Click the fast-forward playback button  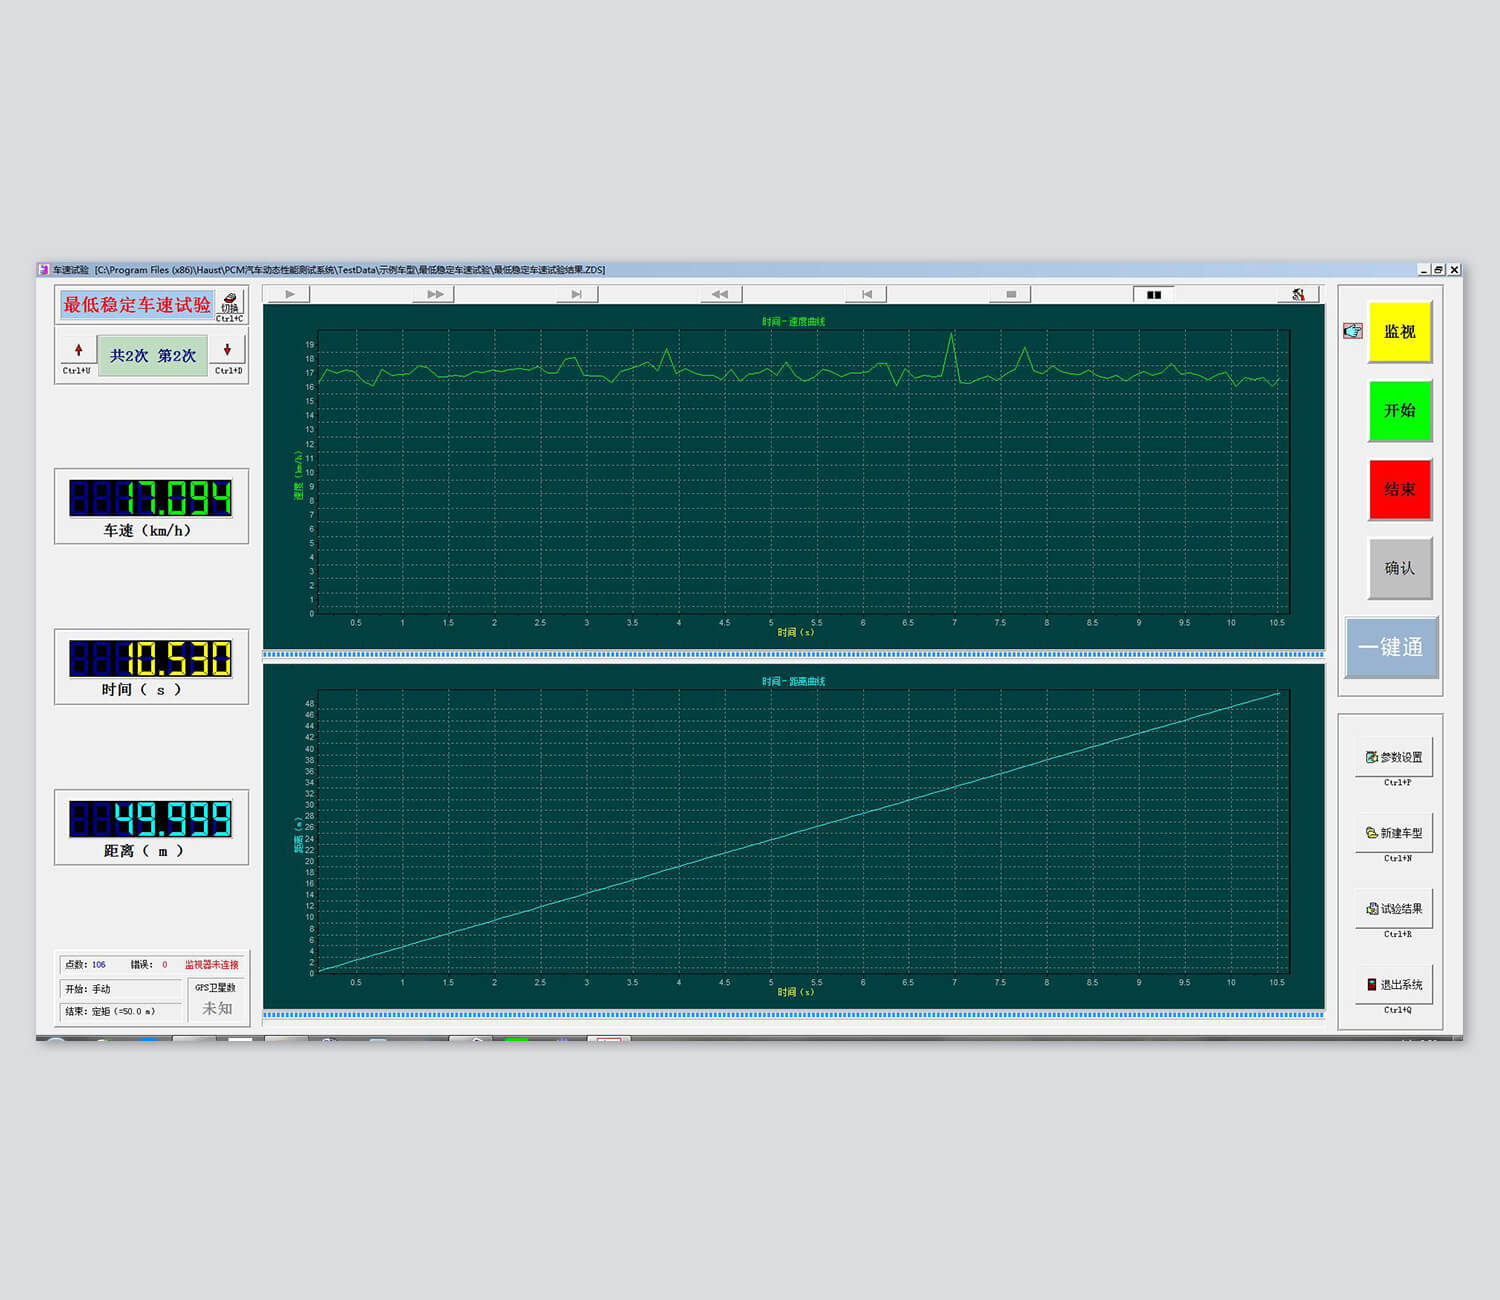click(434, 294)
